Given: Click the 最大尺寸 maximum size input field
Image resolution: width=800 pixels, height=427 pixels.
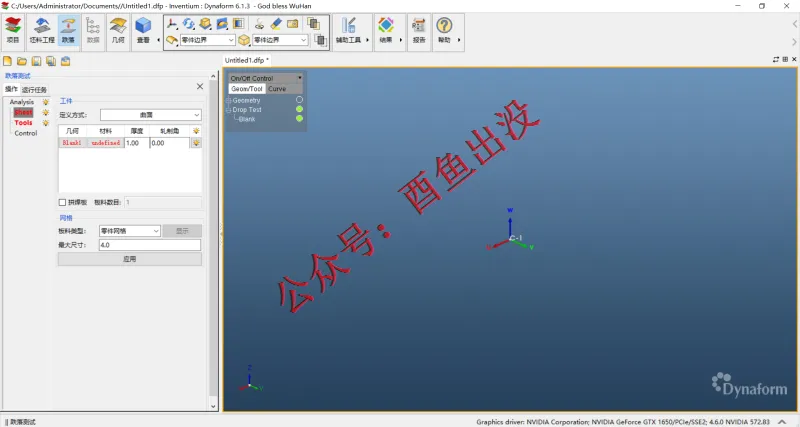Looking at the screenshot, I should pyautogui.click(x=149, y=245).
